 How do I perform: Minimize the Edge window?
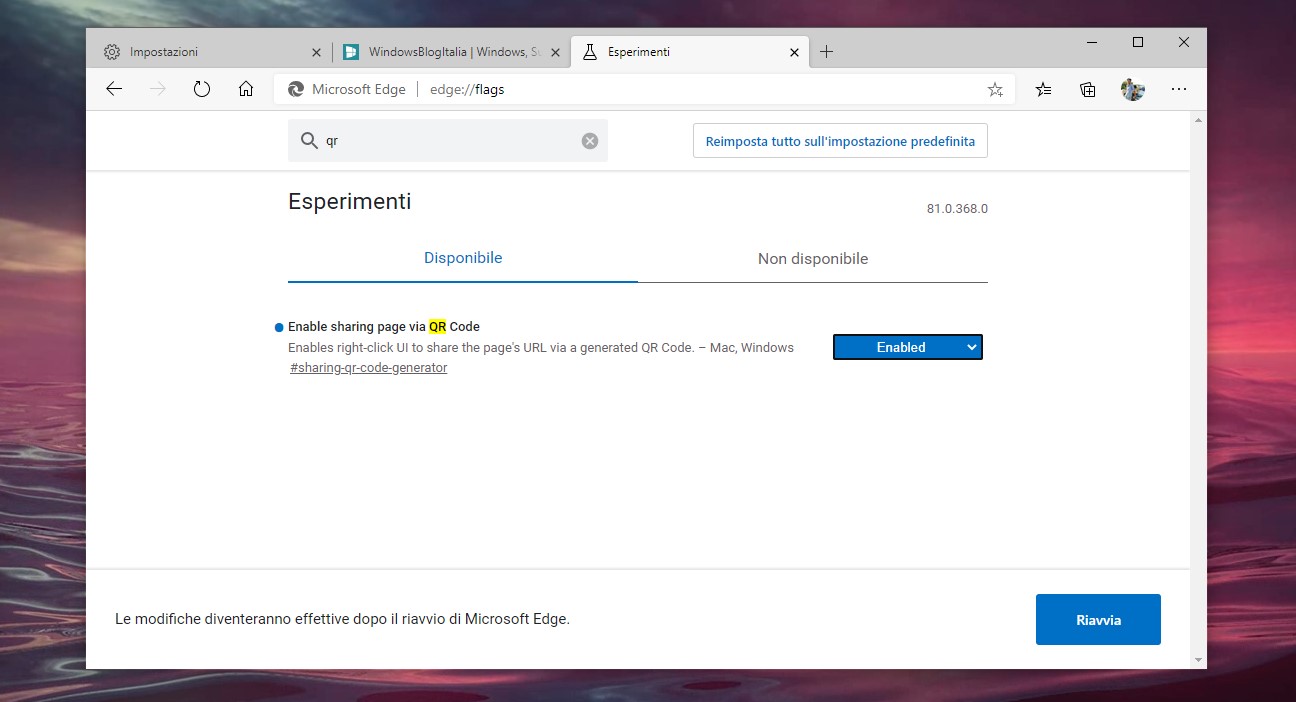coord(1091,42)
